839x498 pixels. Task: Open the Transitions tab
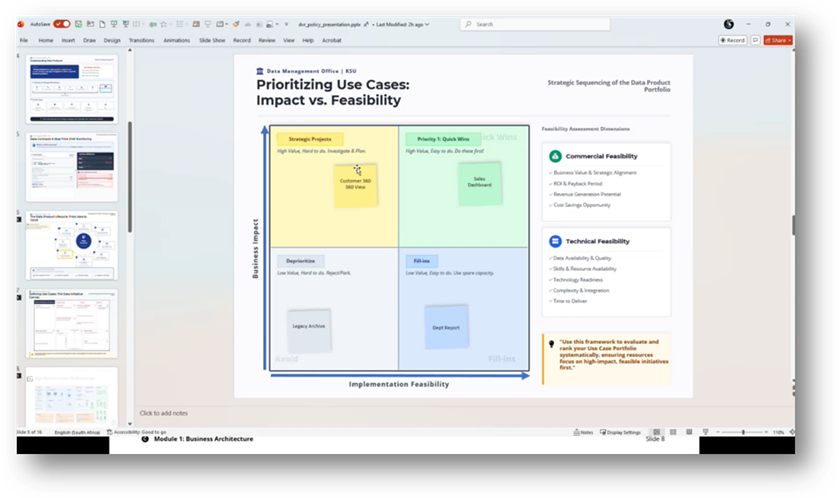click(141, 40)
